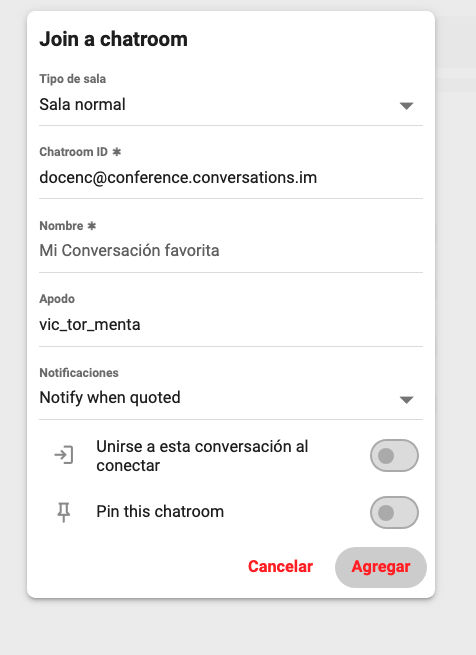The image size is (476, 655).
Task: Click the Agregar button
Action: 381,567
